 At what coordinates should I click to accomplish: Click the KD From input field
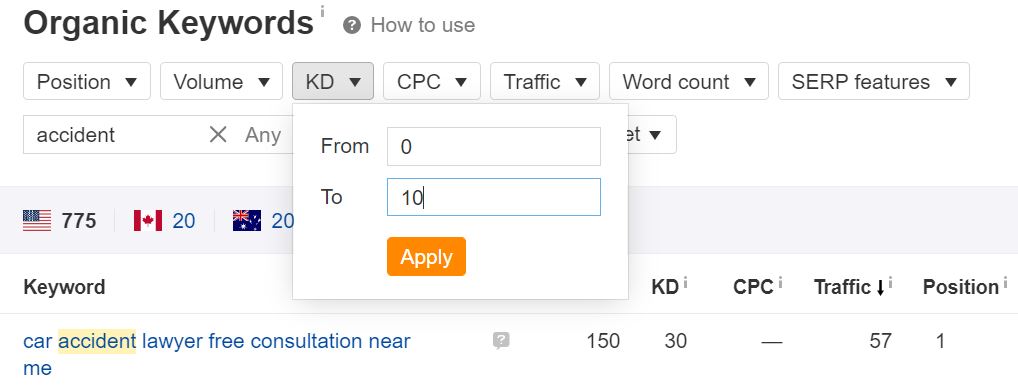[493, 146]
